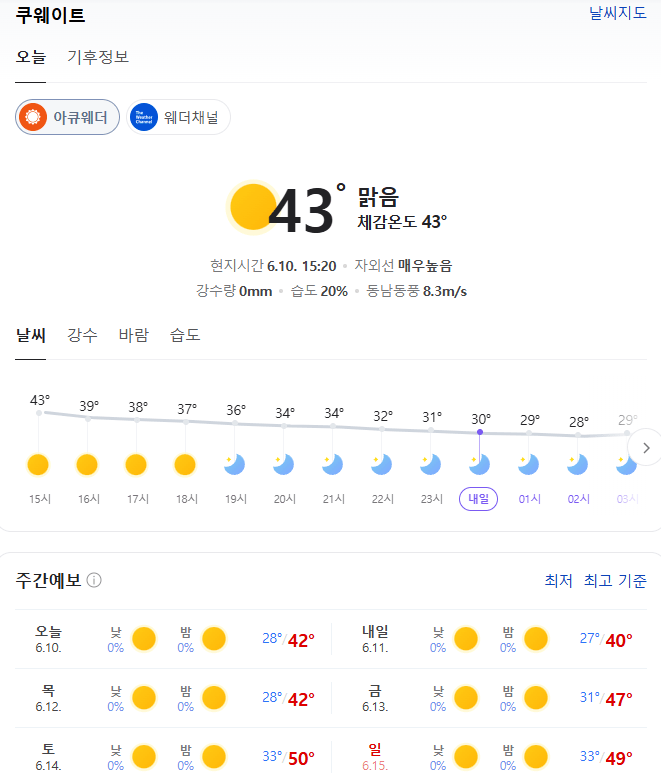661x780 pixels.
Task: Click 금 6.13. daytime sun icon
Action: coord(465,698)
